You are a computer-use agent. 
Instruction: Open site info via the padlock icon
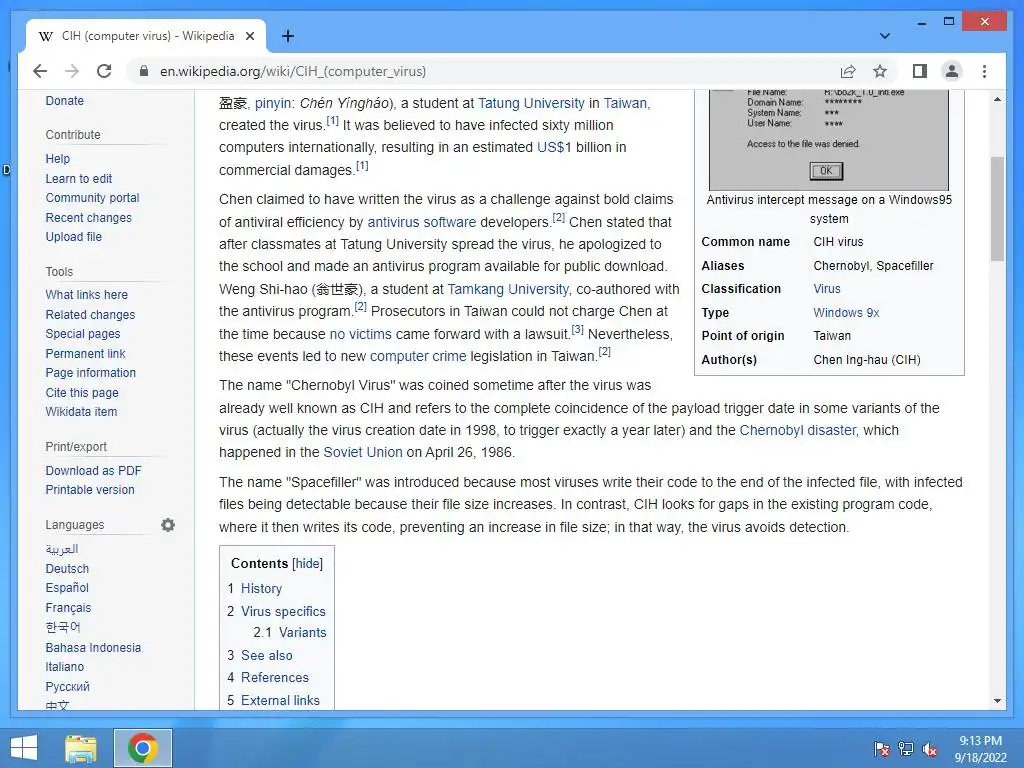click(144, 71)
